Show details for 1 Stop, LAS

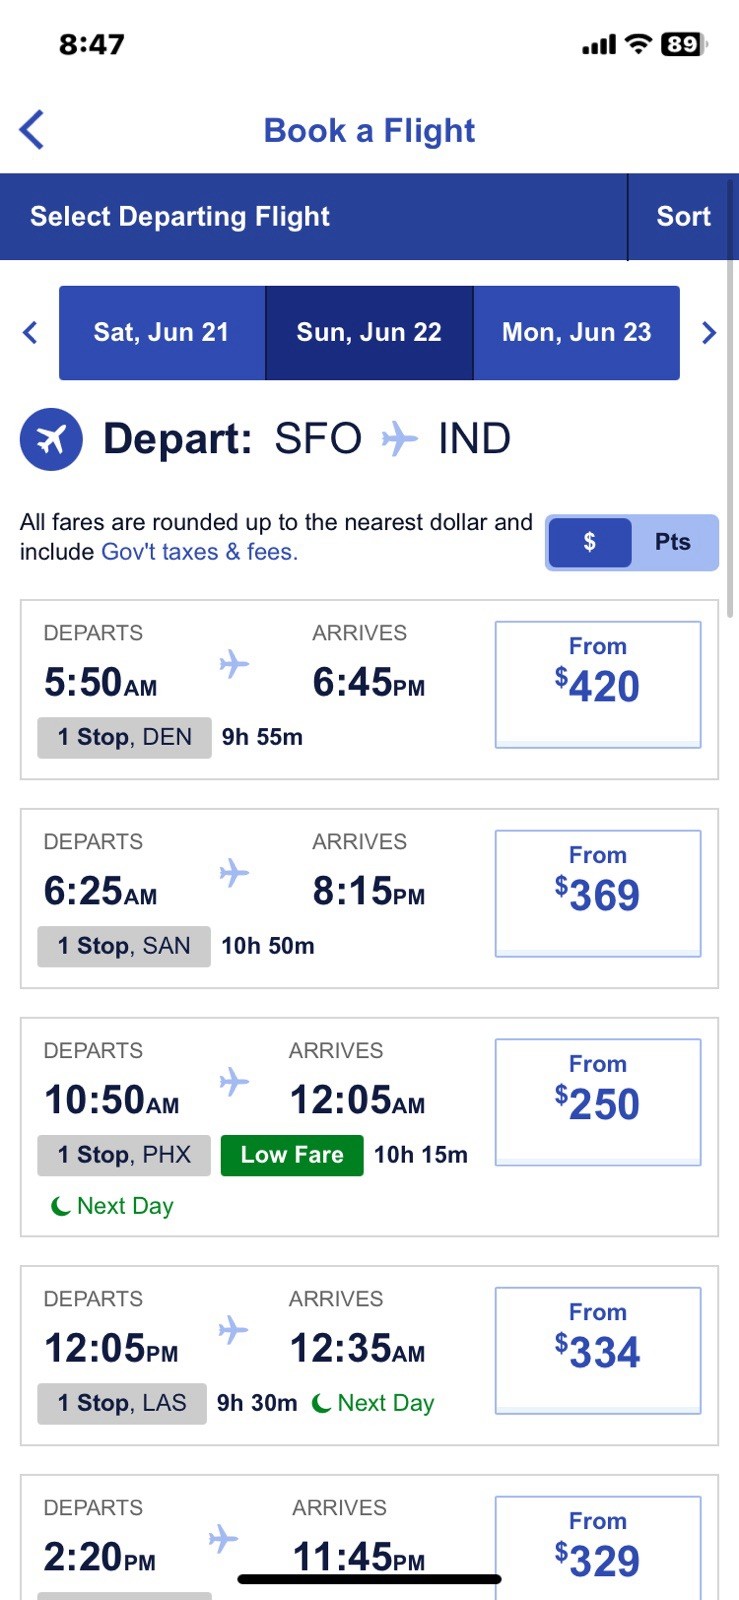point(122,1404)
